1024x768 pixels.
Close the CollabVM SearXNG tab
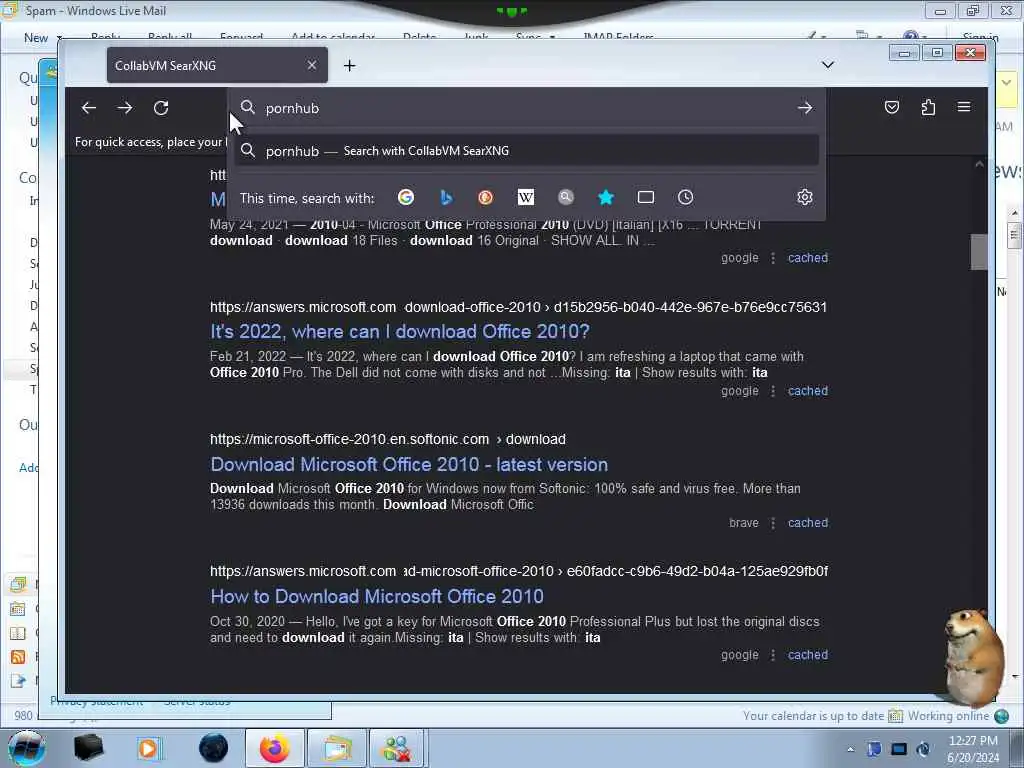[312, 65]
